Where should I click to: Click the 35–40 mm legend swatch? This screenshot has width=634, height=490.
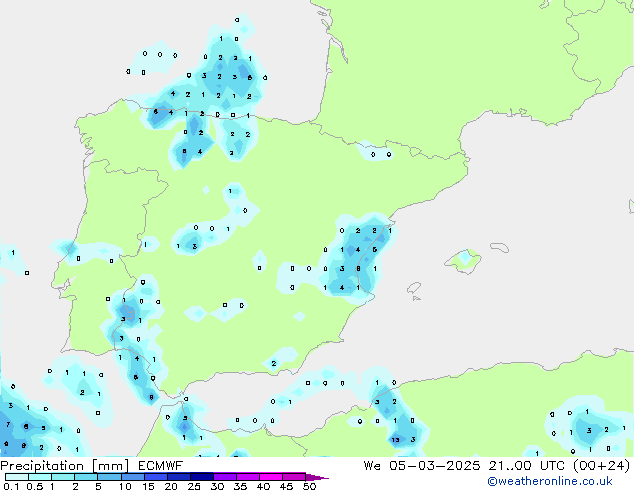pos(247,477)
